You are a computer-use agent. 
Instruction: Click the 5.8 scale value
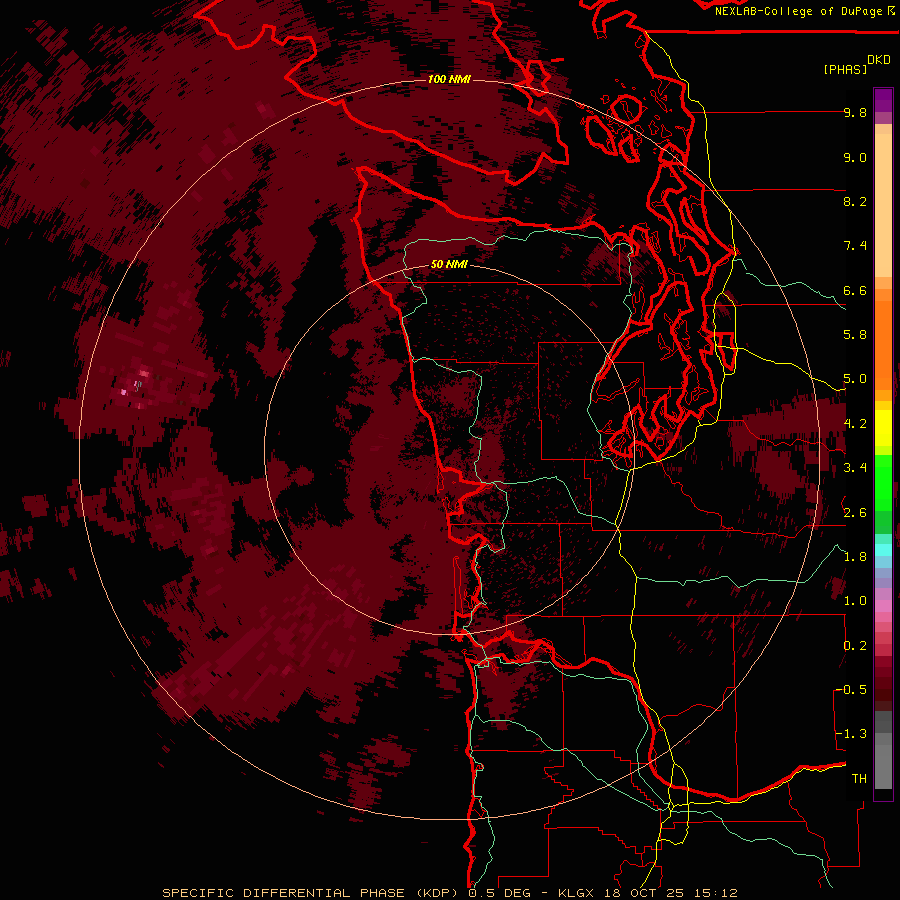click(855, 335)
